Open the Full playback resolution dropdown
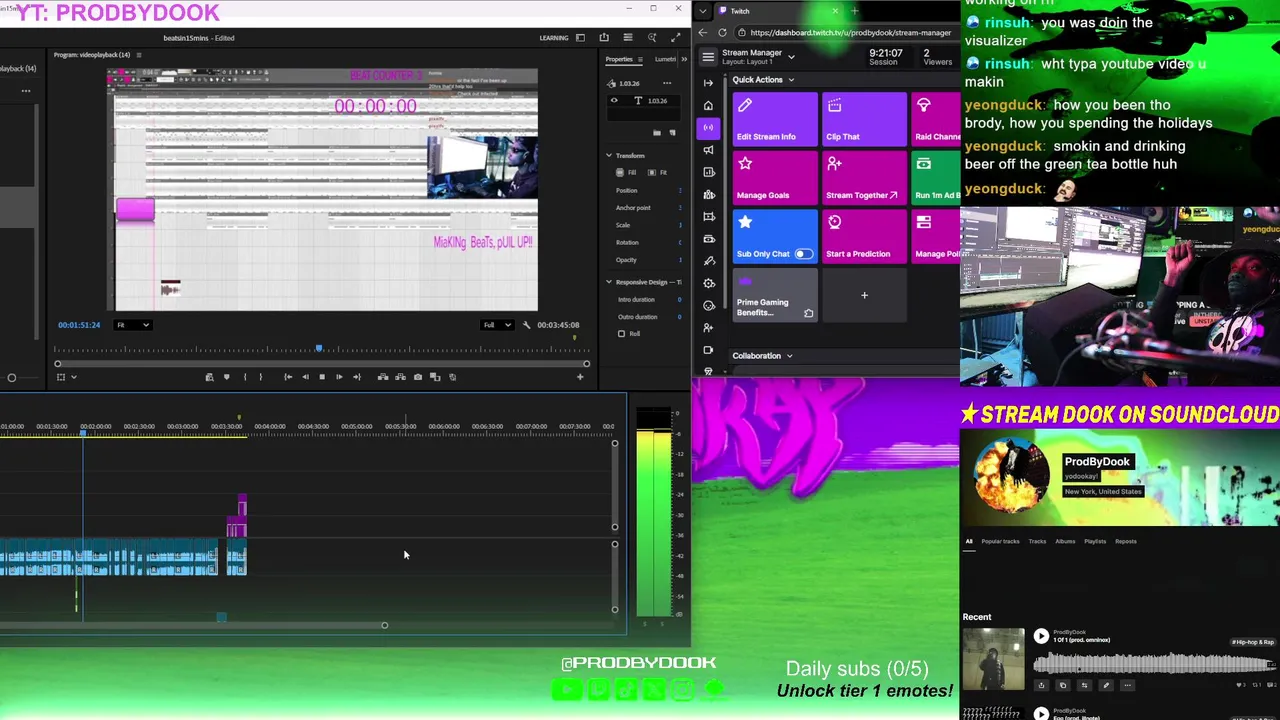This screenshot has width=1280, height=720. click(498, 325)
